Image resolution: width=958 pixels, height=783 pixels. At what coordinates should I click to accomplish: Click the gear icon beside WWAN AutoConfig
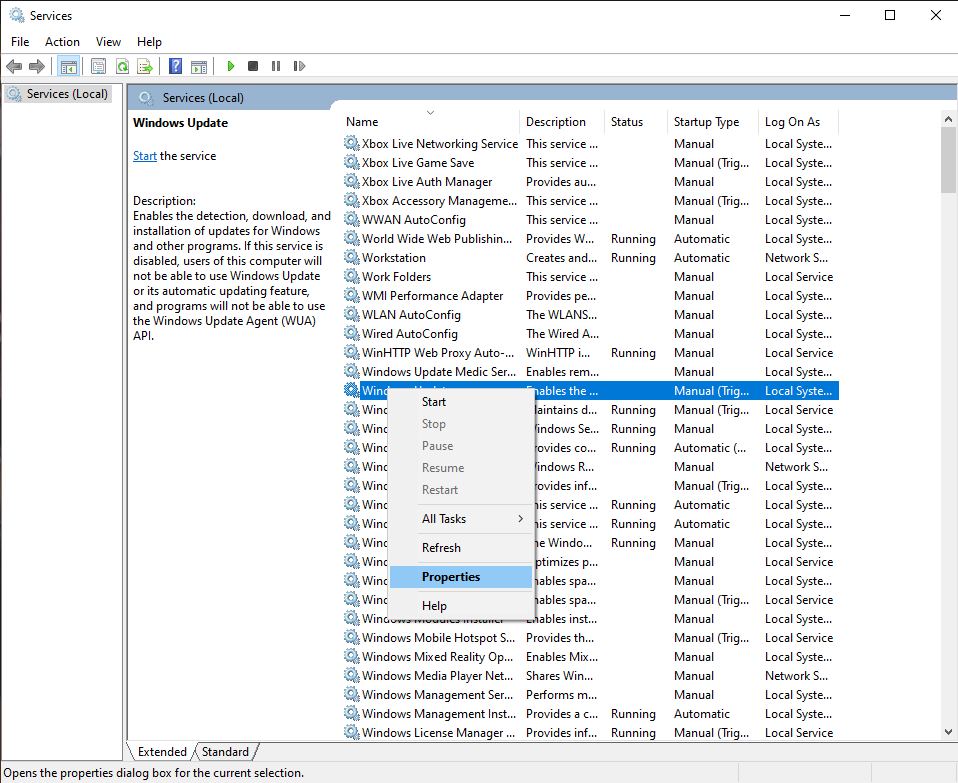351,219
